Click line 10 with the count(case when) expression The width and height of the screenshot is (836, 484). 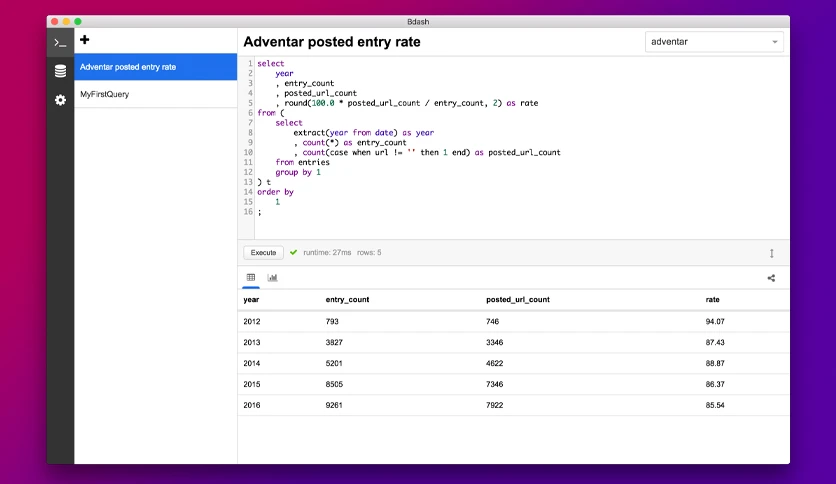click(427, 152)
